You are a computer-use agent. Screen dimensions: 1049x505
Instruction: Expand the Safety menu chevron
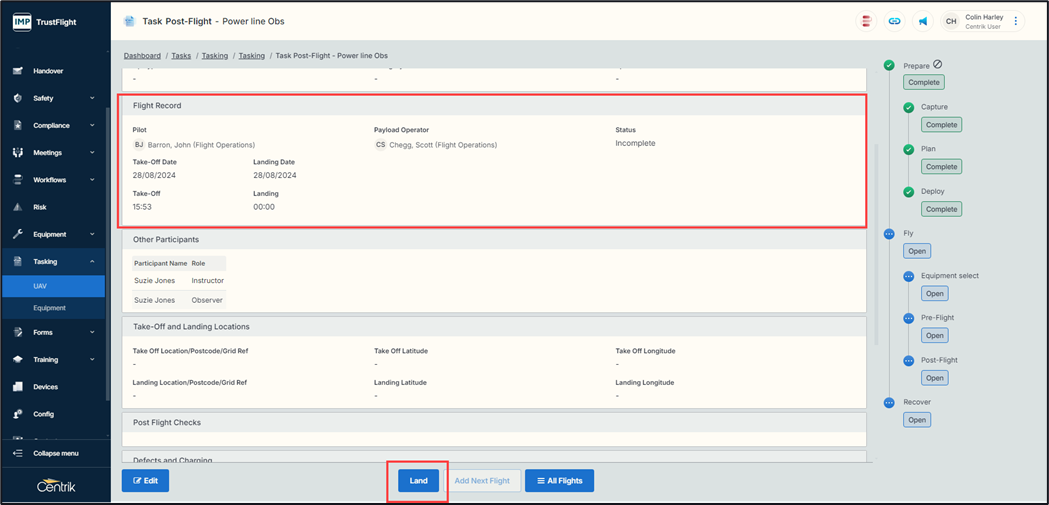92,98
